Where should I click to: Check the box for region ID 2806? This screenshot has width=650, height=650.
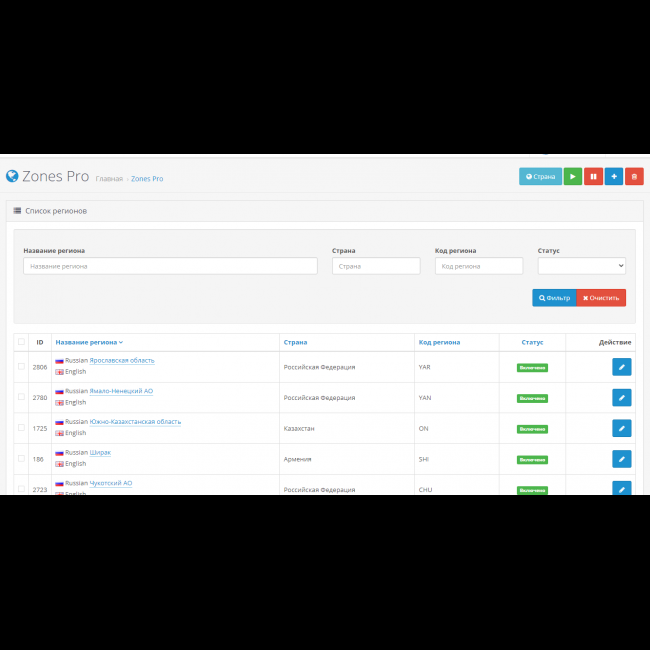point(21,367)
